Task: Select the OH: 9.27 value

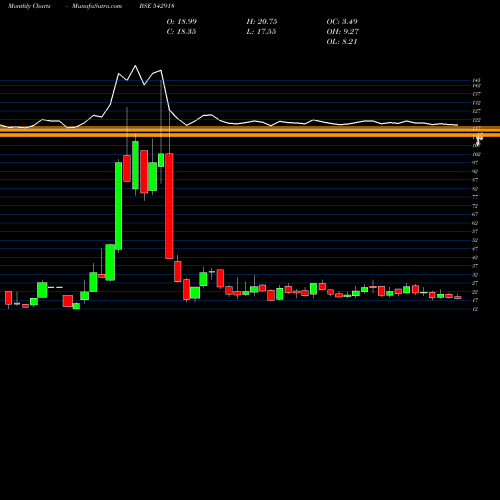Action: [x=343, y=32]
